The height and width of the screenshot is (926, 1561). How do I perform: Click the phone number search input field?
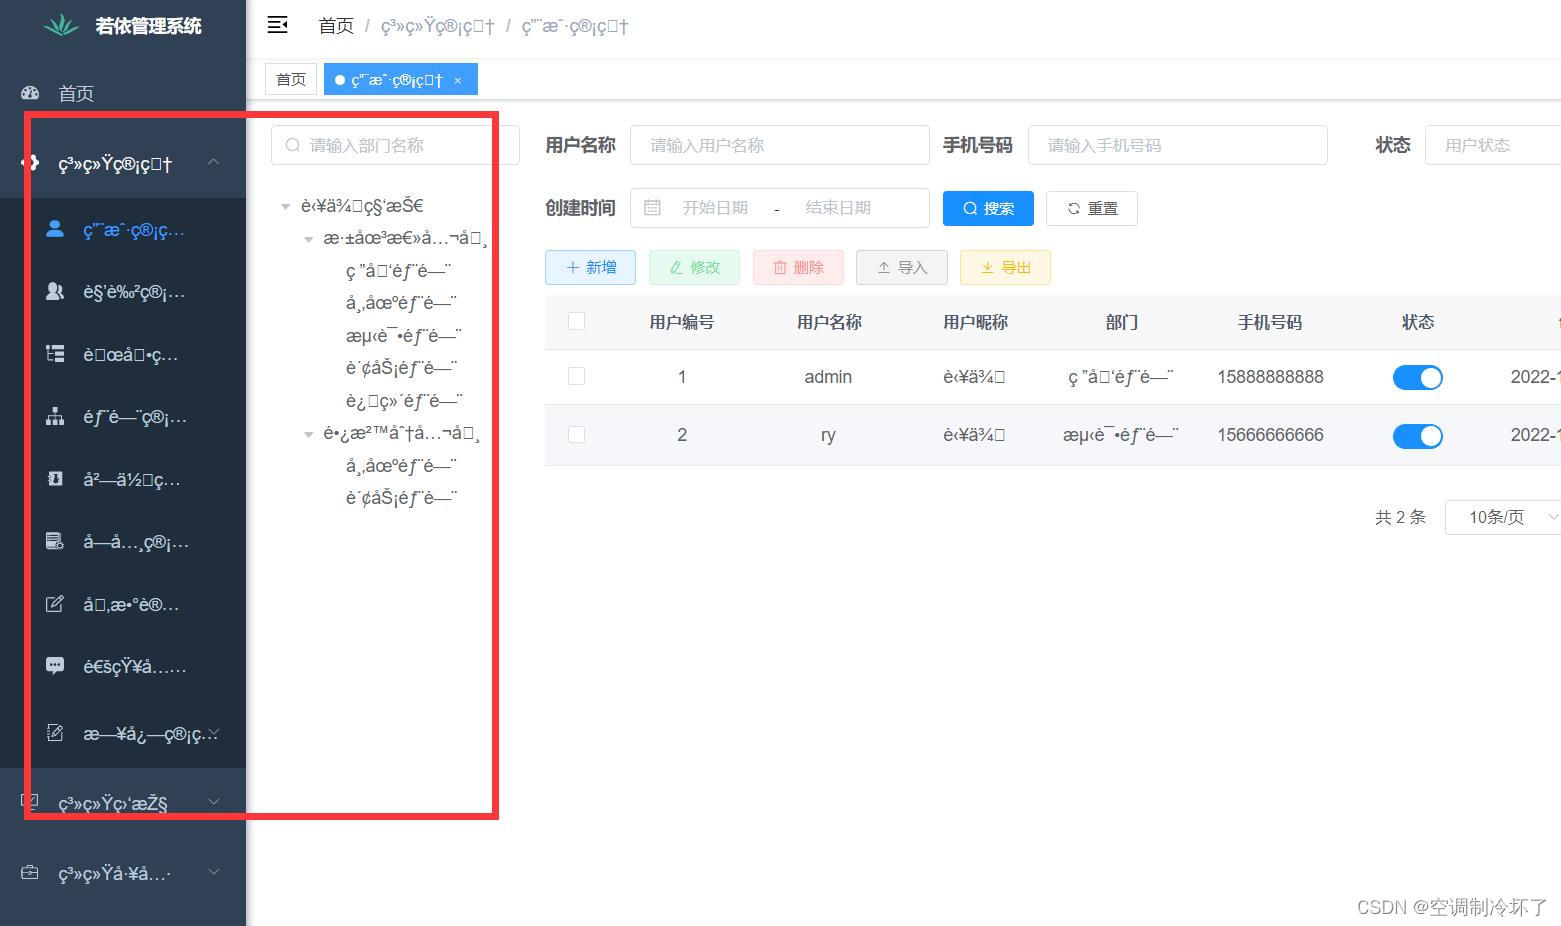[x=1178, y=144]
